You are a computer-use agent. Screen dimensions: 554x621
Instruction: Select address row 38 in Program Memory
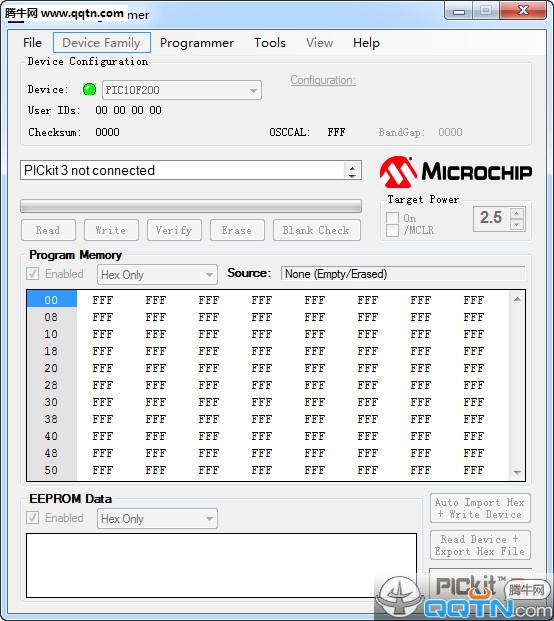(x=51, y=419)
